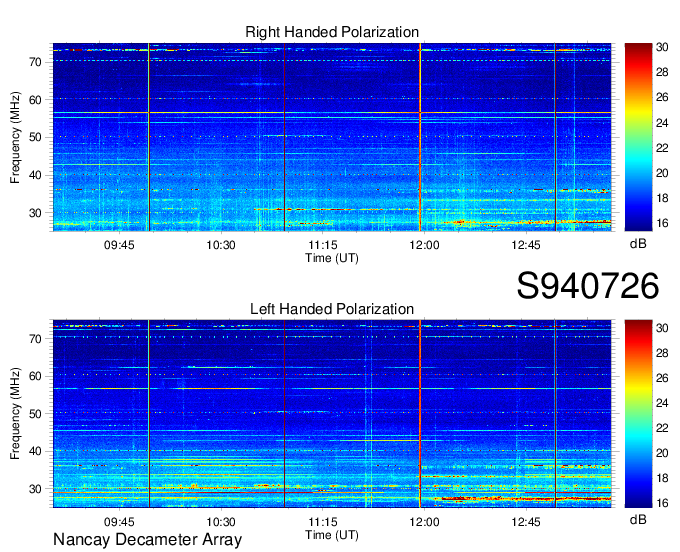680x552 pixels.
Task: Click "Time (UT)" label under right-handed plot
Action: click(x=332, y=258)
